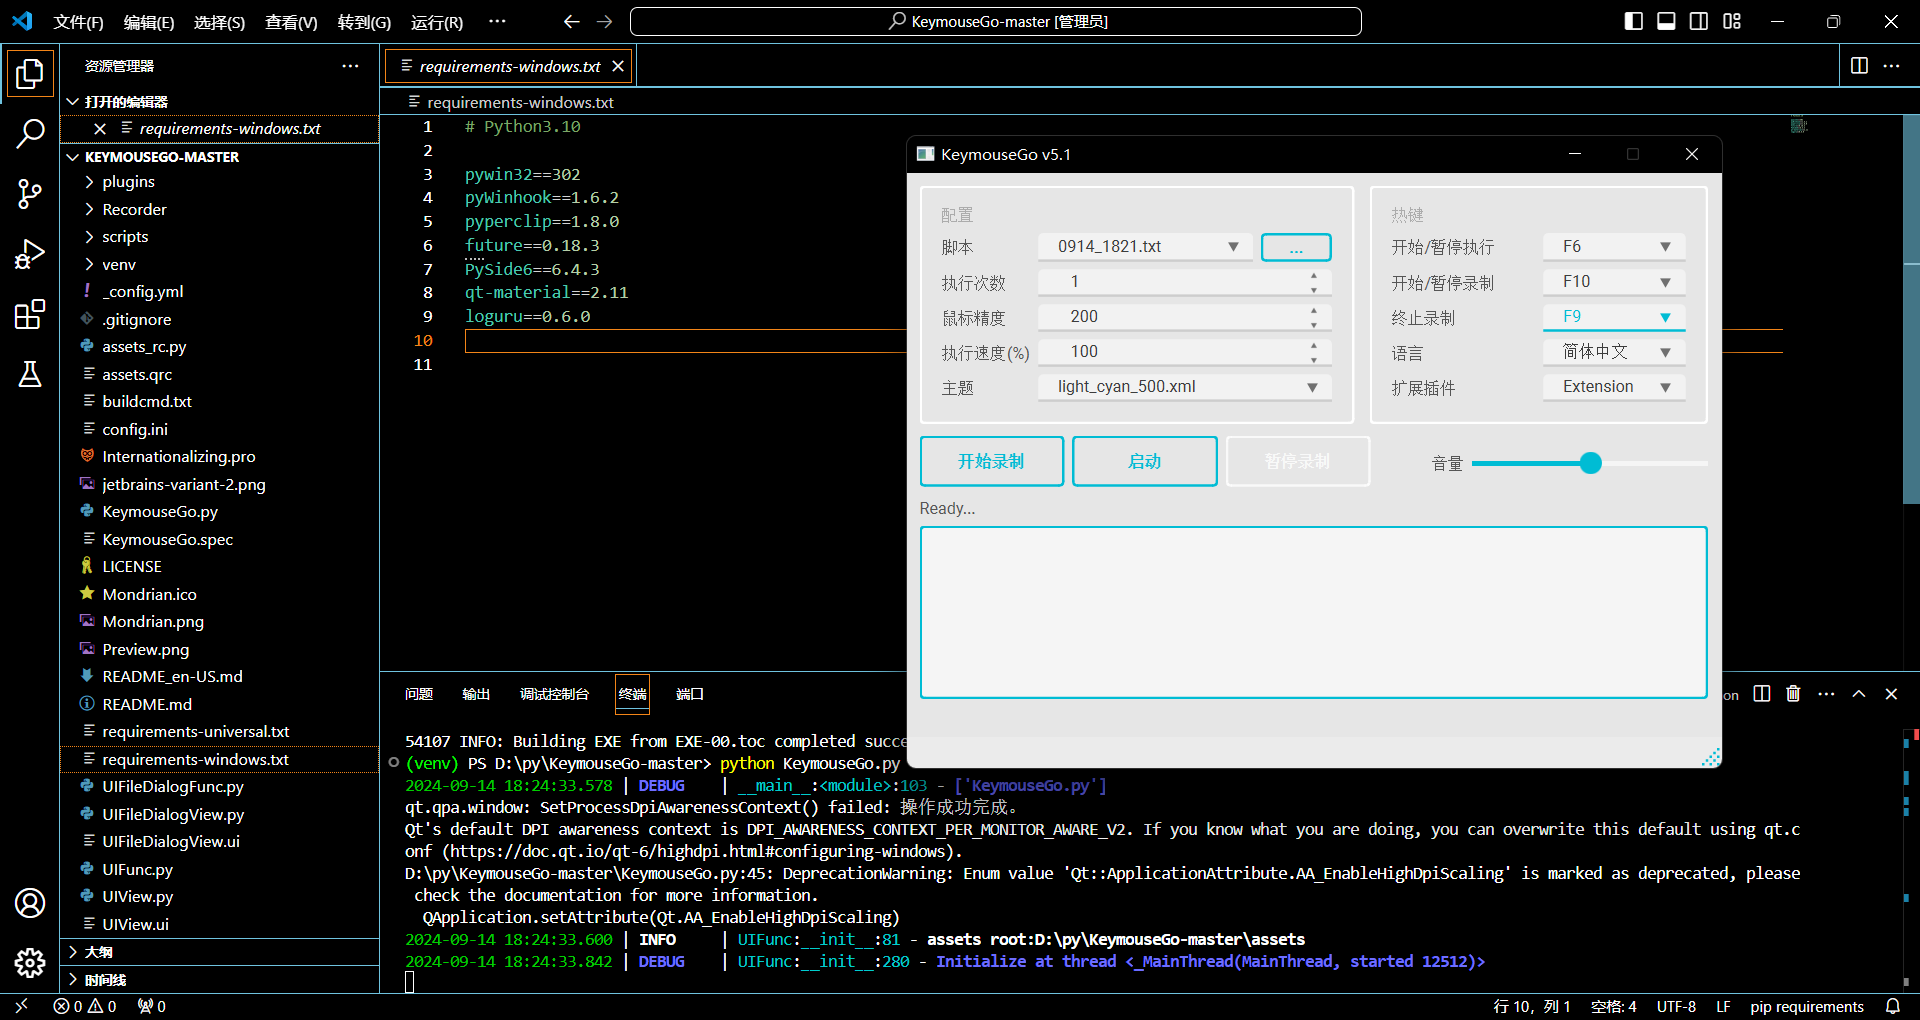
Task: Open the 开始/暂停录制 hotkey dropdown F10
Action: click(1614, 282)
